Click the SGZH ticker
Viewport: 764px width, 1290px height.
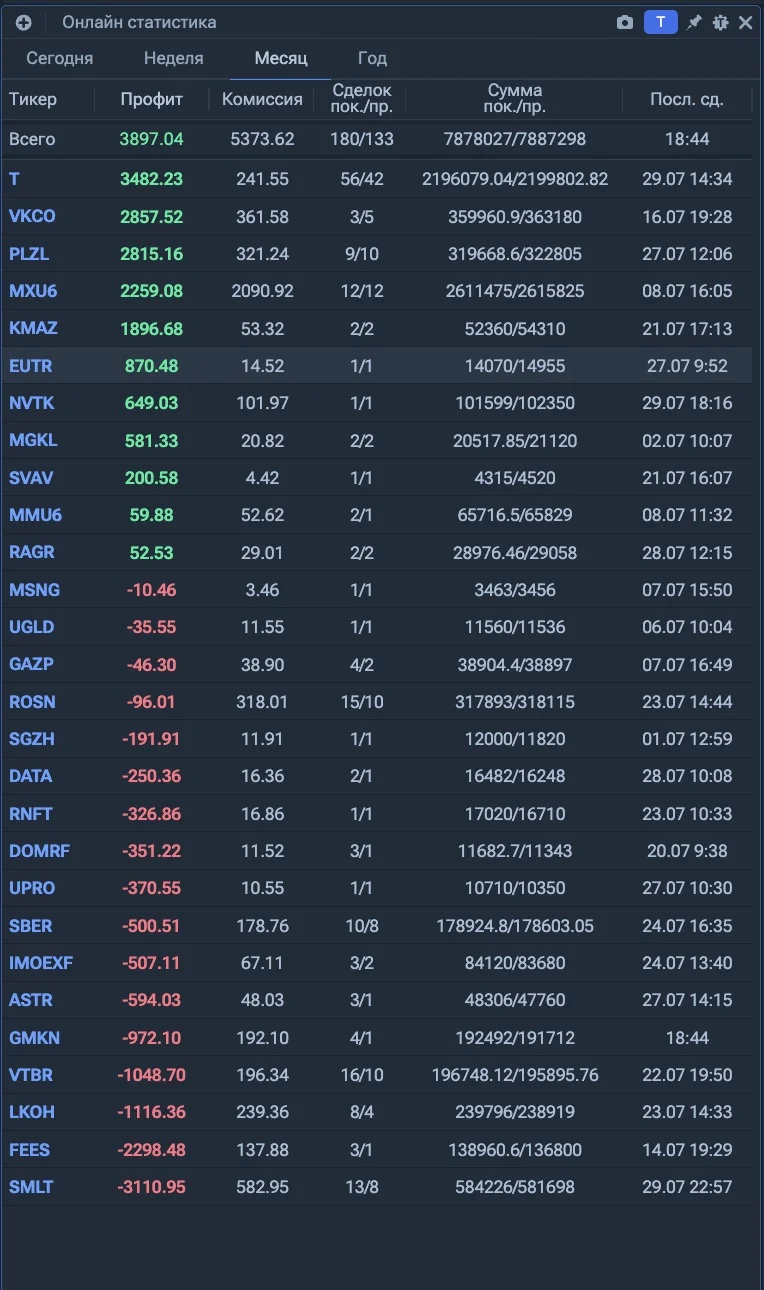32,739
